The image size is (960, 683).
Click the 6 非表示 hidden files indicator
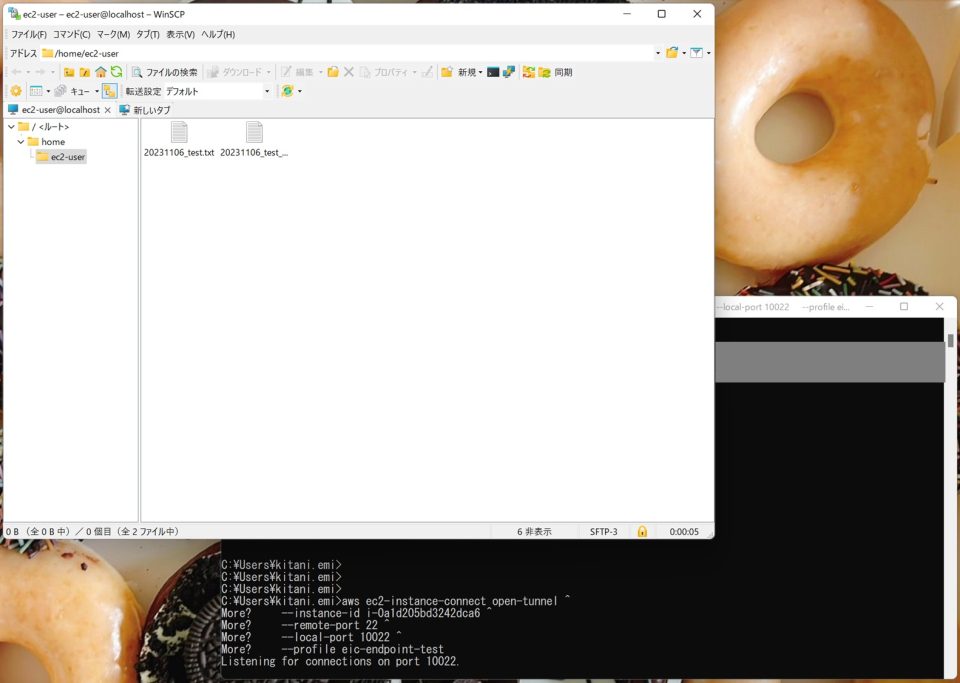[x=534, y=532]
